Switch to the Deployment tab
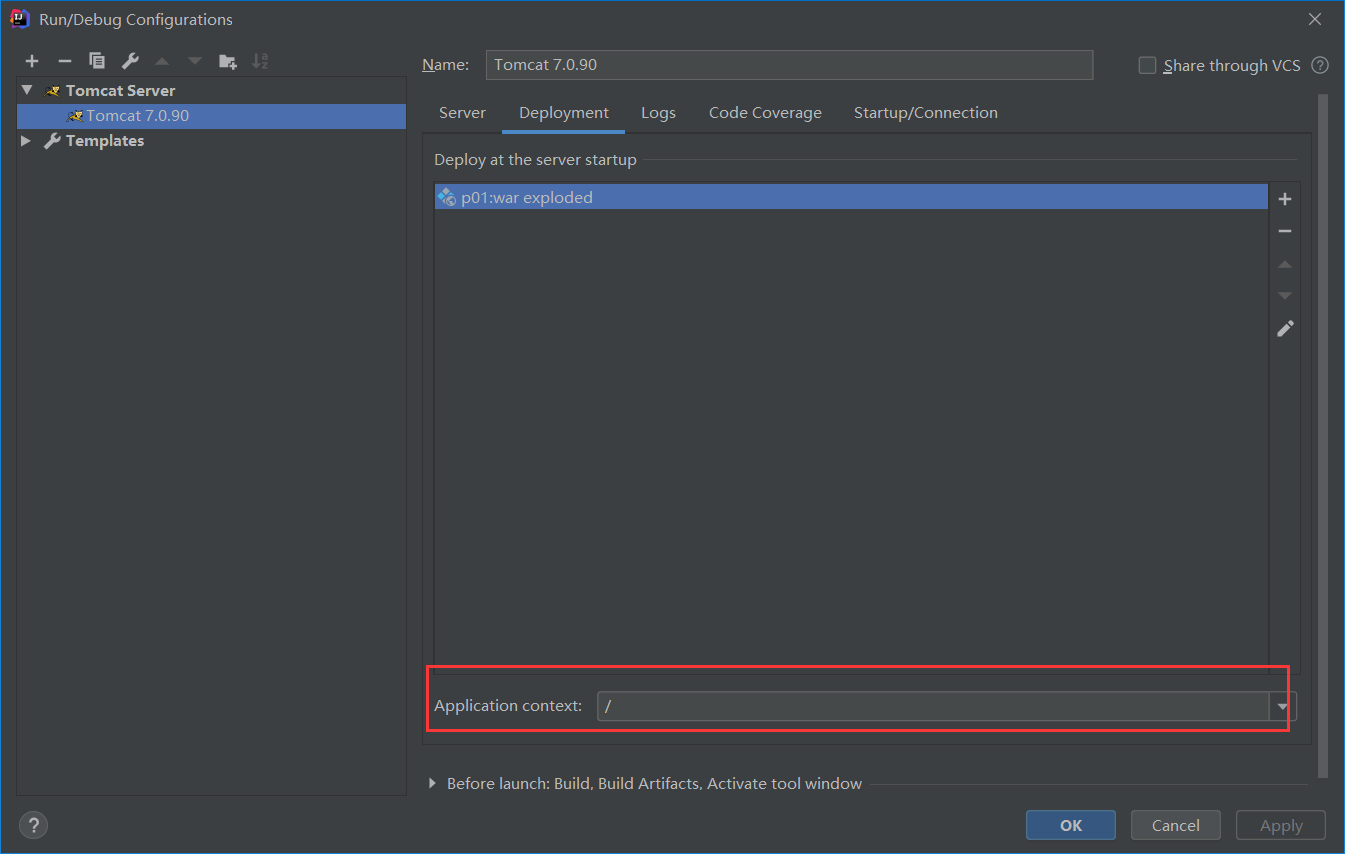This screenshot has height=854, width=1345. pyautogui.click(x=564, y=113)
